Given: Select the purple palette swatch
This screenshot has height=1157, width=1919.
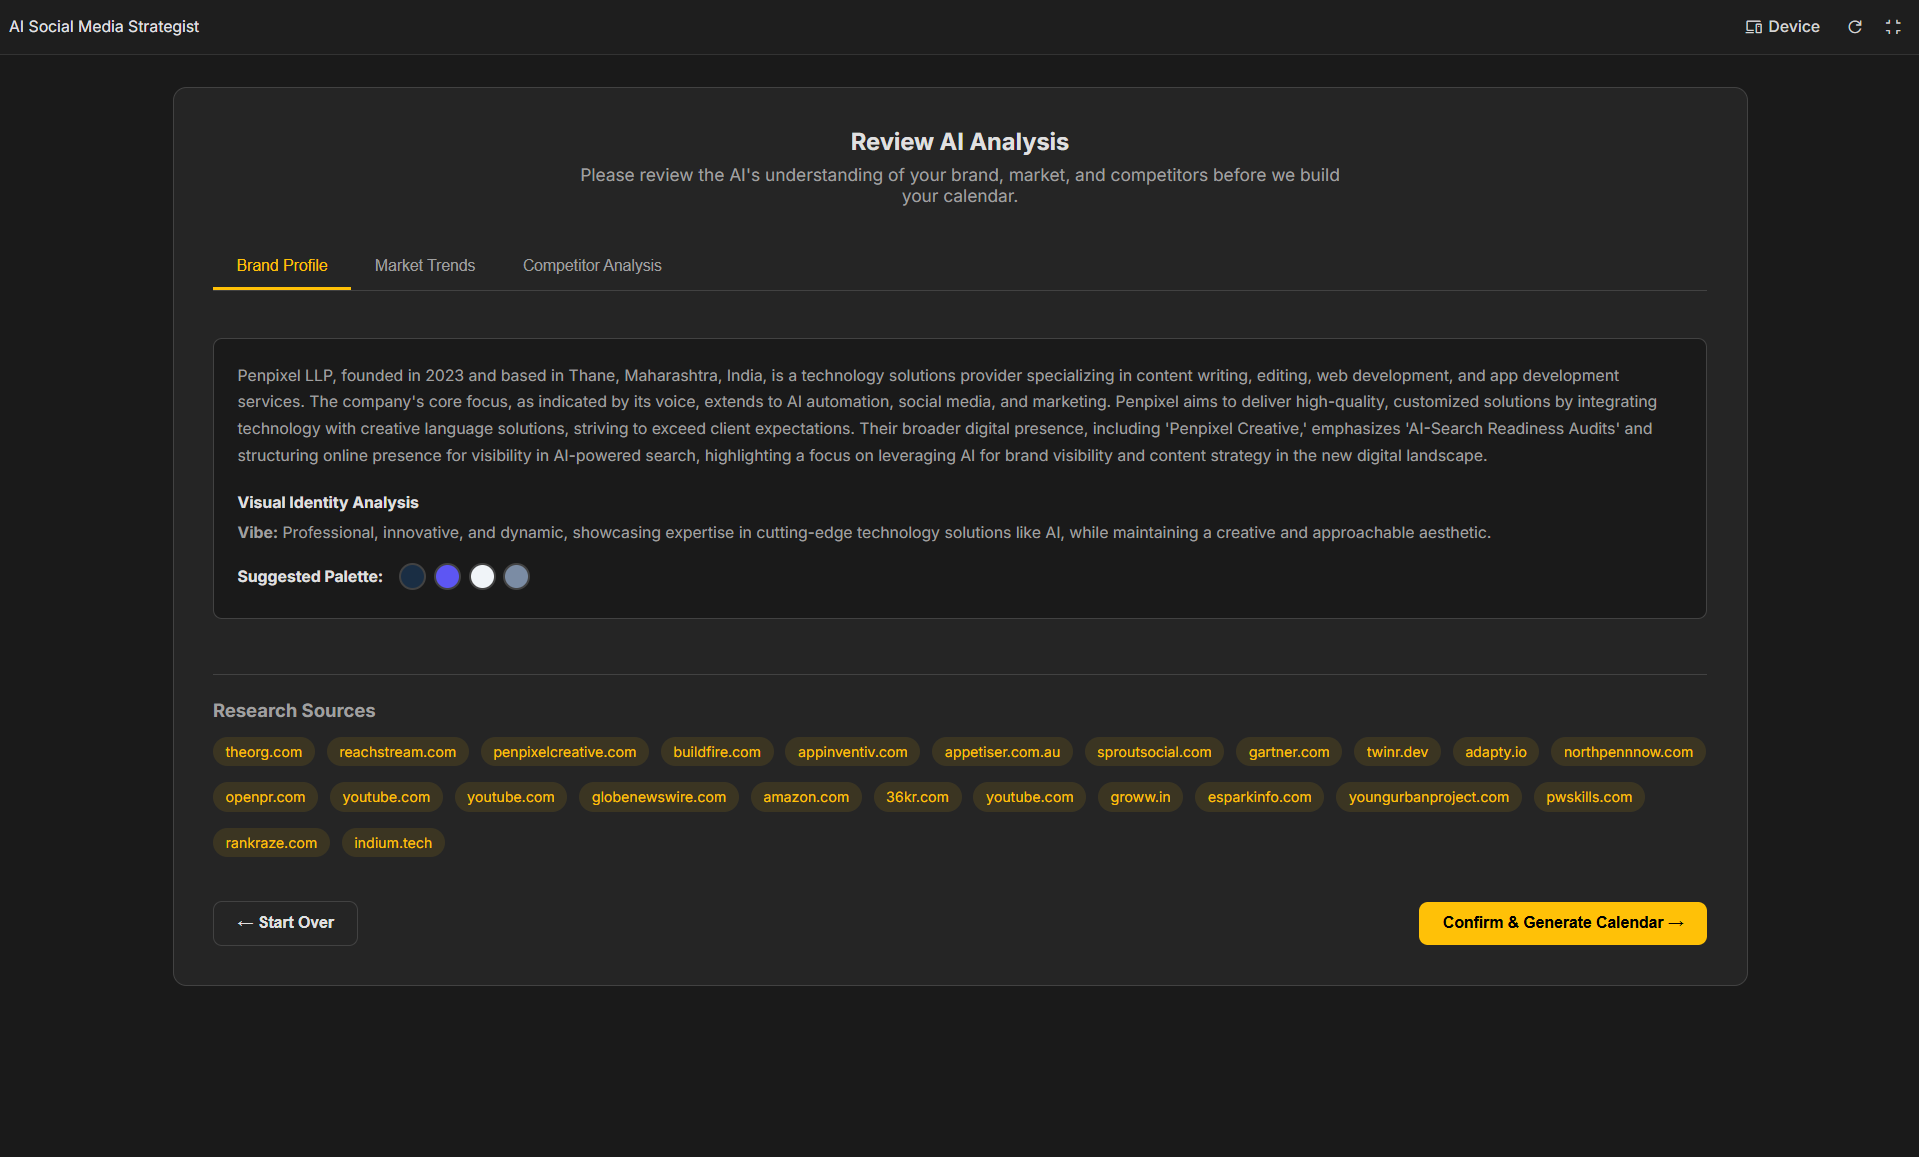Looking at the screenshot, I should click(x=447, y=576).
